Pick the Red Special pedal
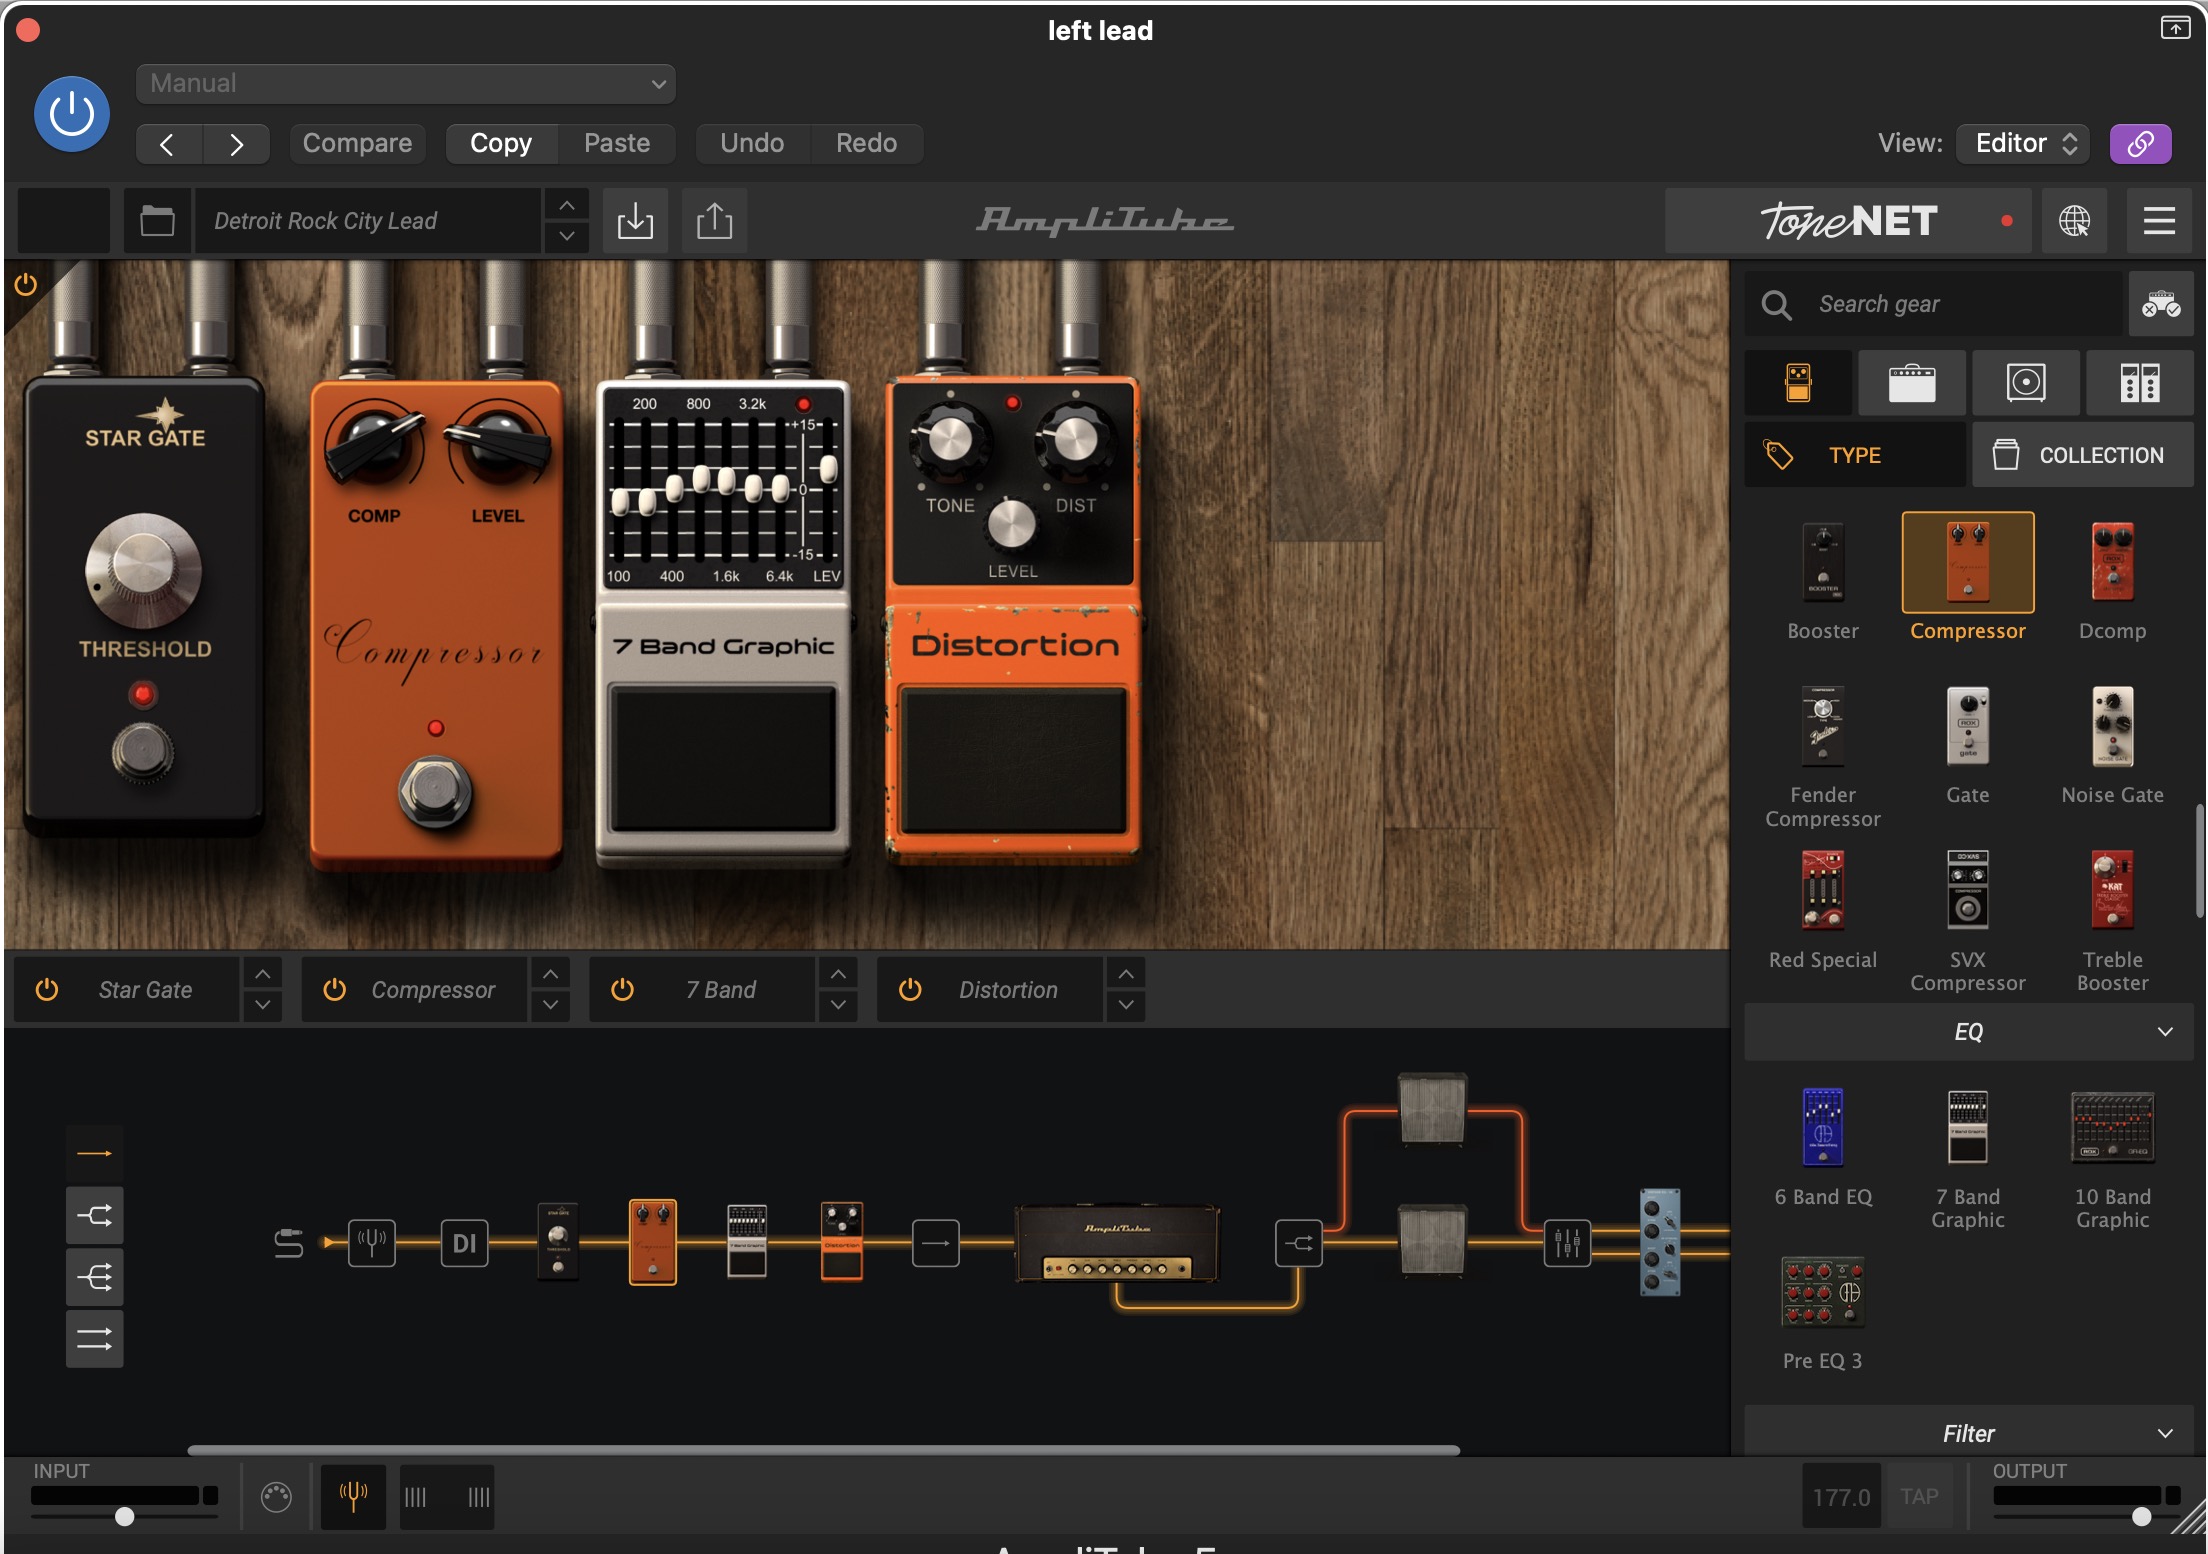 tap(1823, 891)
